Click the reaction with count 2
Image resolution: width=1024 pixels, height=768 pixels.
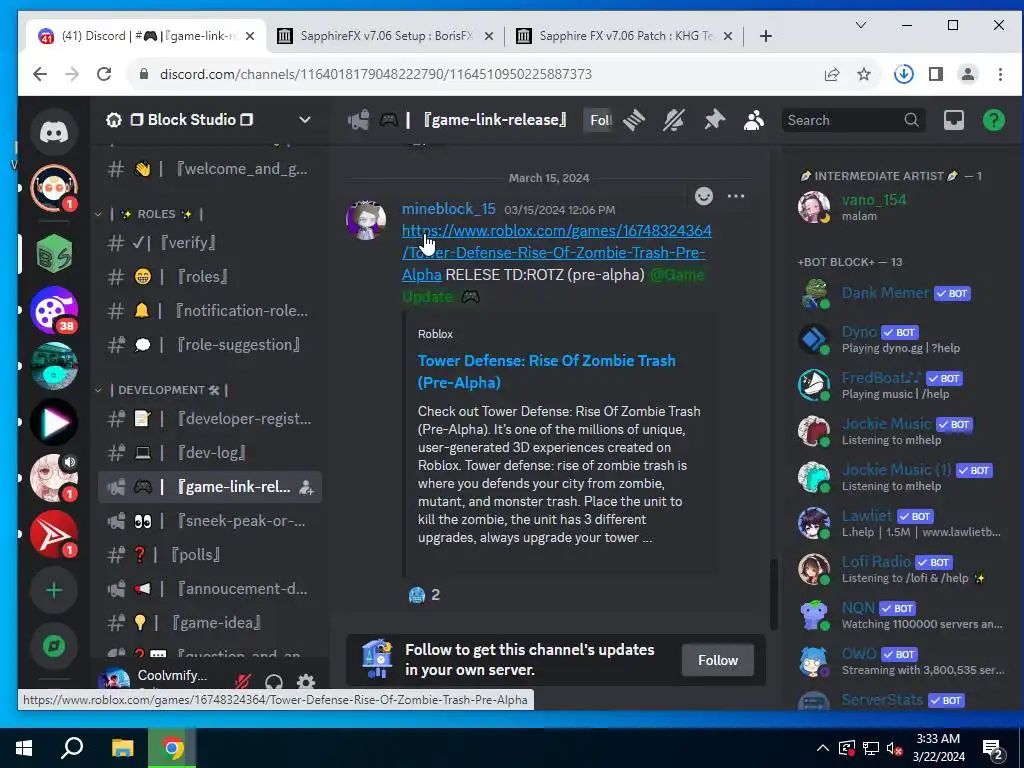click(424, 595)
